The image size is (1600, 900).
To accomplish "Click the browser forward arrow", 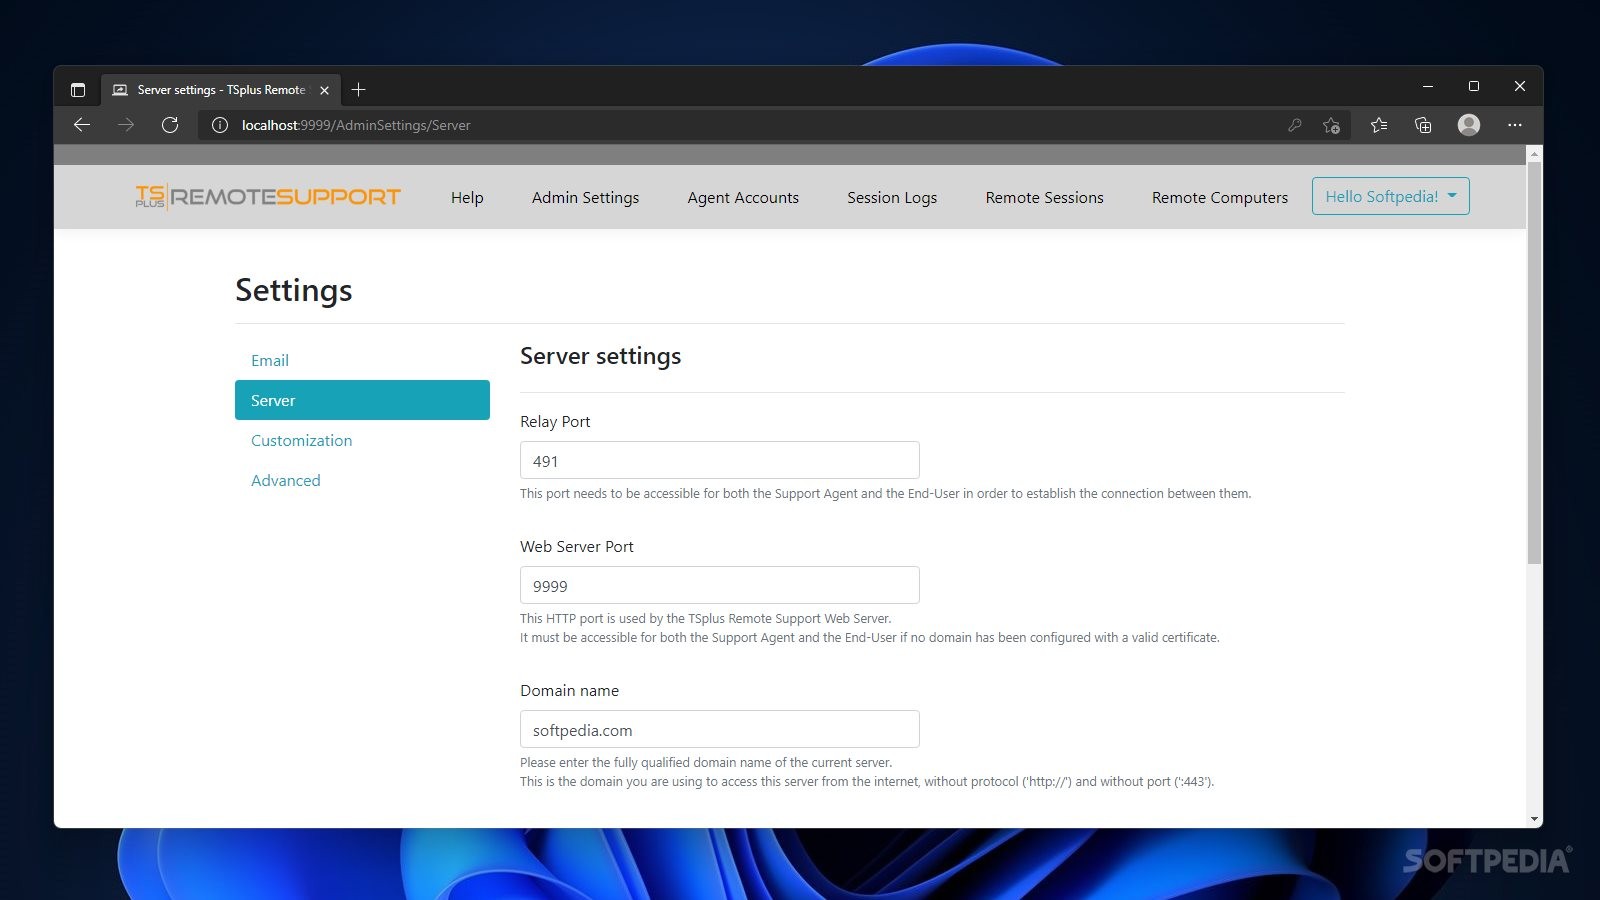I will click(x=126, y=125).
